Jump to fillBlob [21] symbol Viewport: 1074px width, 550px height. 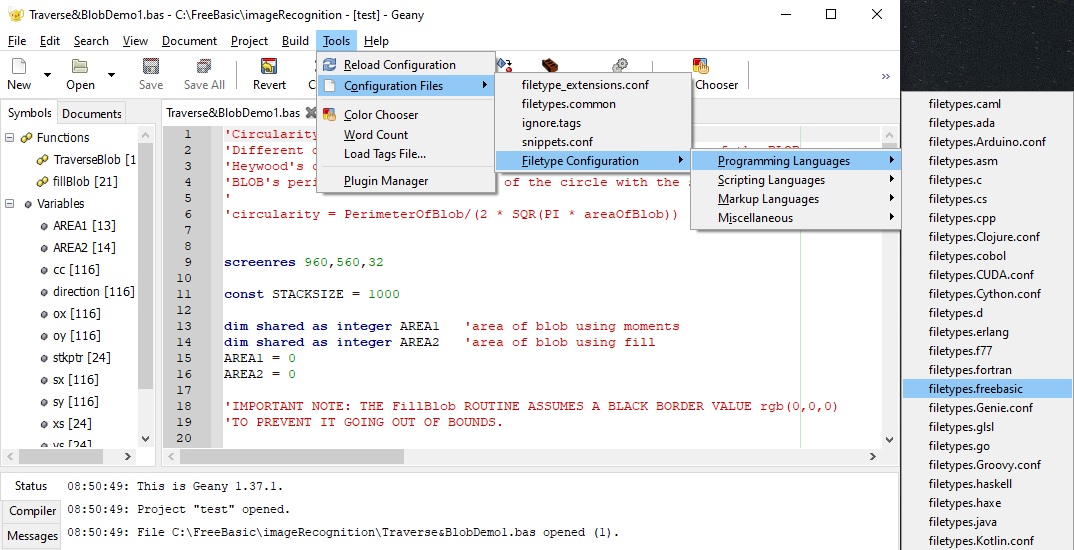coord(77,182)
